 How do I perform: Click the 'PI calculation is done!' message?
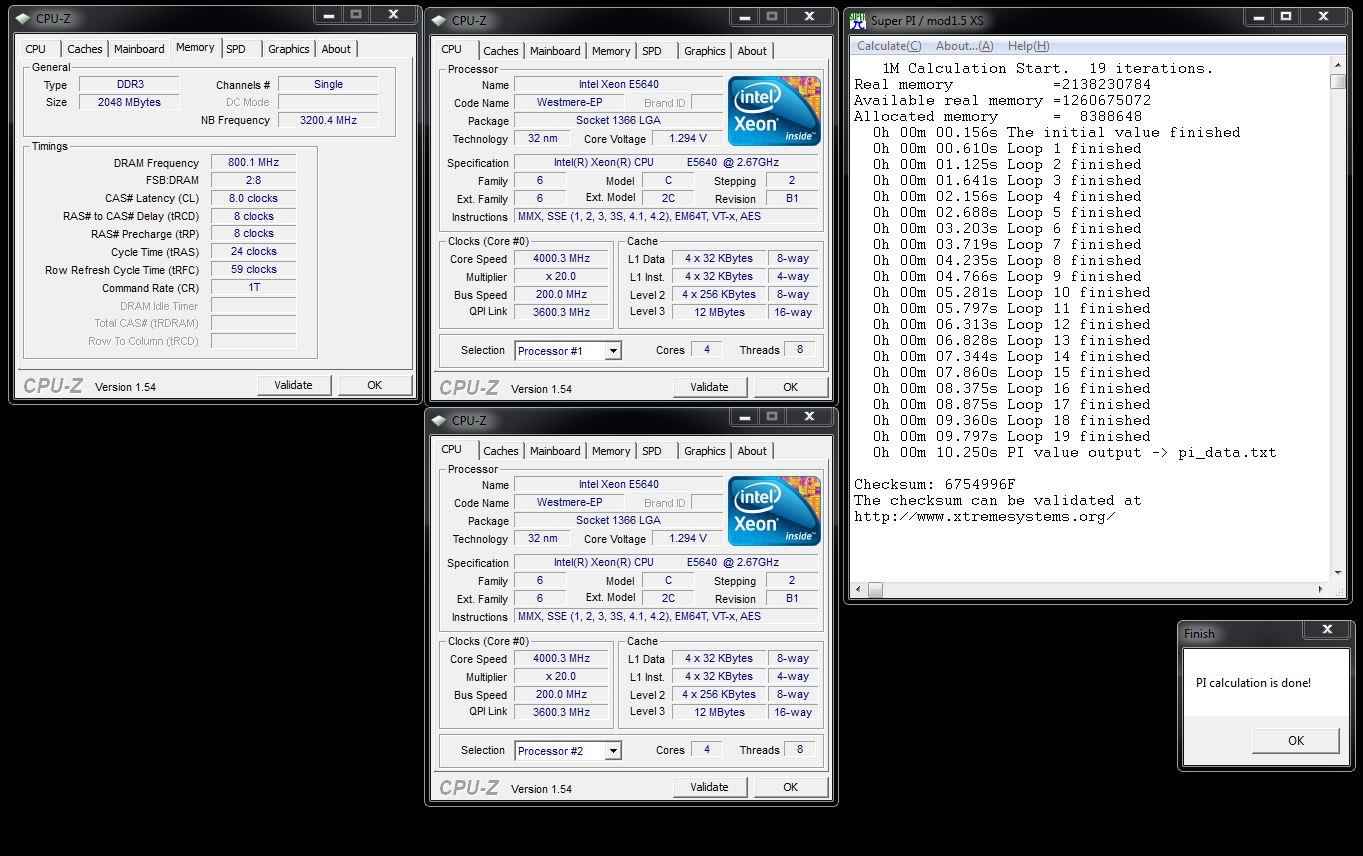coord(1253,683)
